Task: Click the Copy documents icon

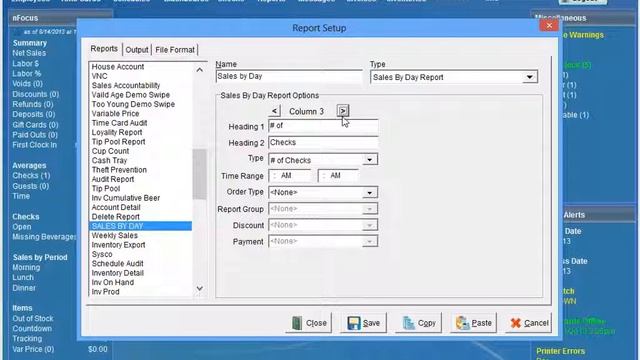Action: point(408,323)
